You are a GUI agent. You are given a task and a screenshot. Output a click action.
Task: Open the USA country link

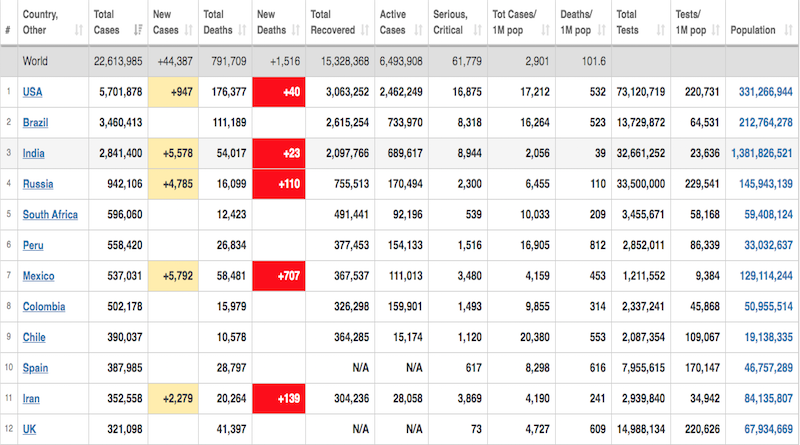point(33,92)
